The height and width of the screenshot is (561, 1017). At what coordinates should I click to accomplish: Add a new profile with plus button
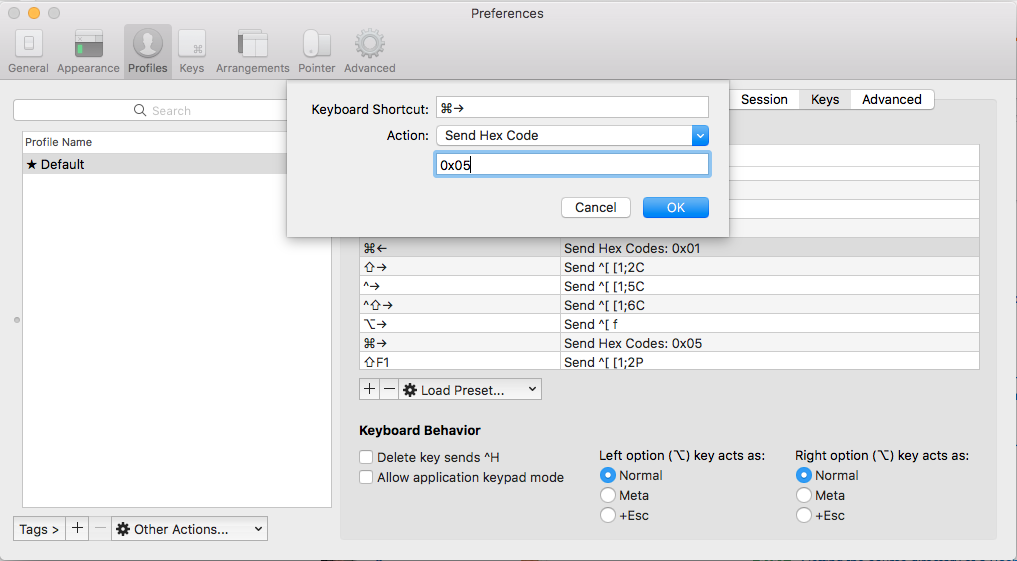click(x=77, y=529)
